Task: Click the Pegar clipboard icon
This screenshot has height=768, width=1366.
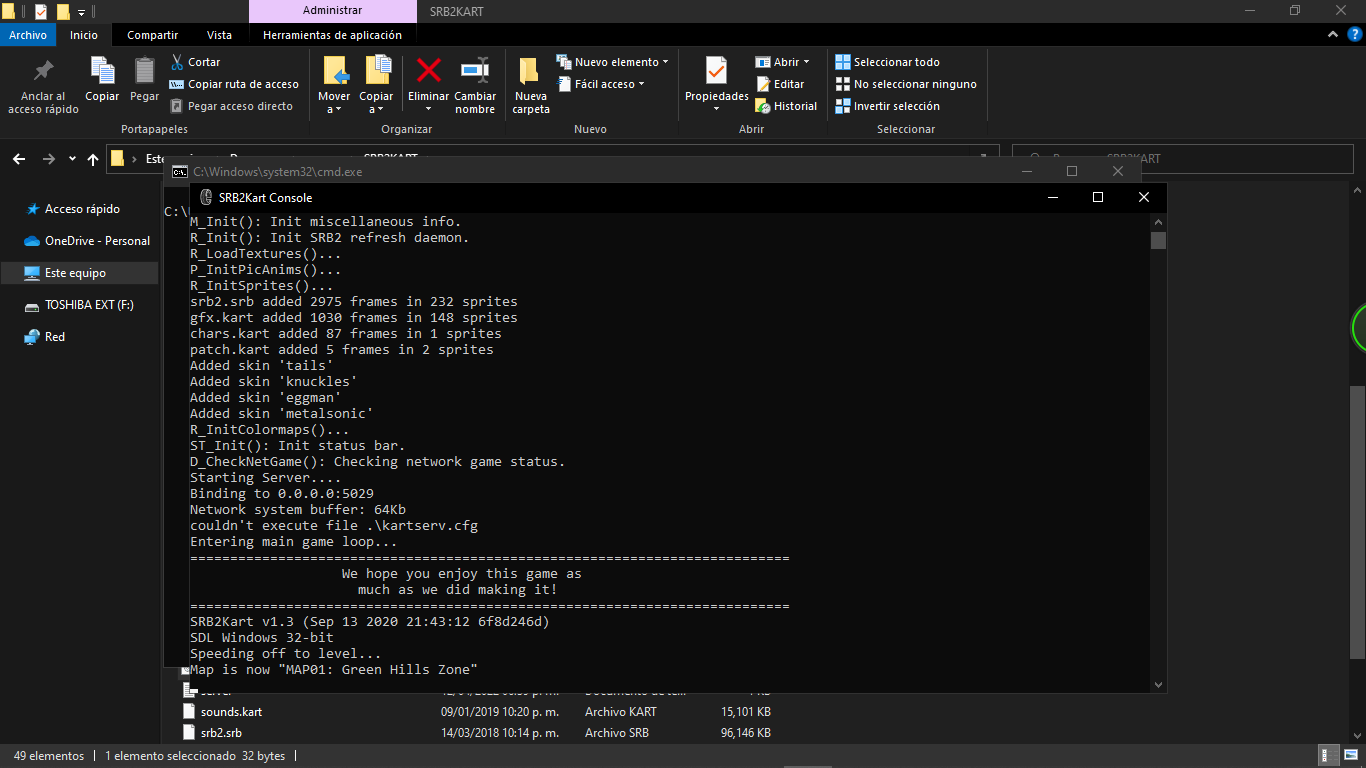Action: [x=144, y=71]
